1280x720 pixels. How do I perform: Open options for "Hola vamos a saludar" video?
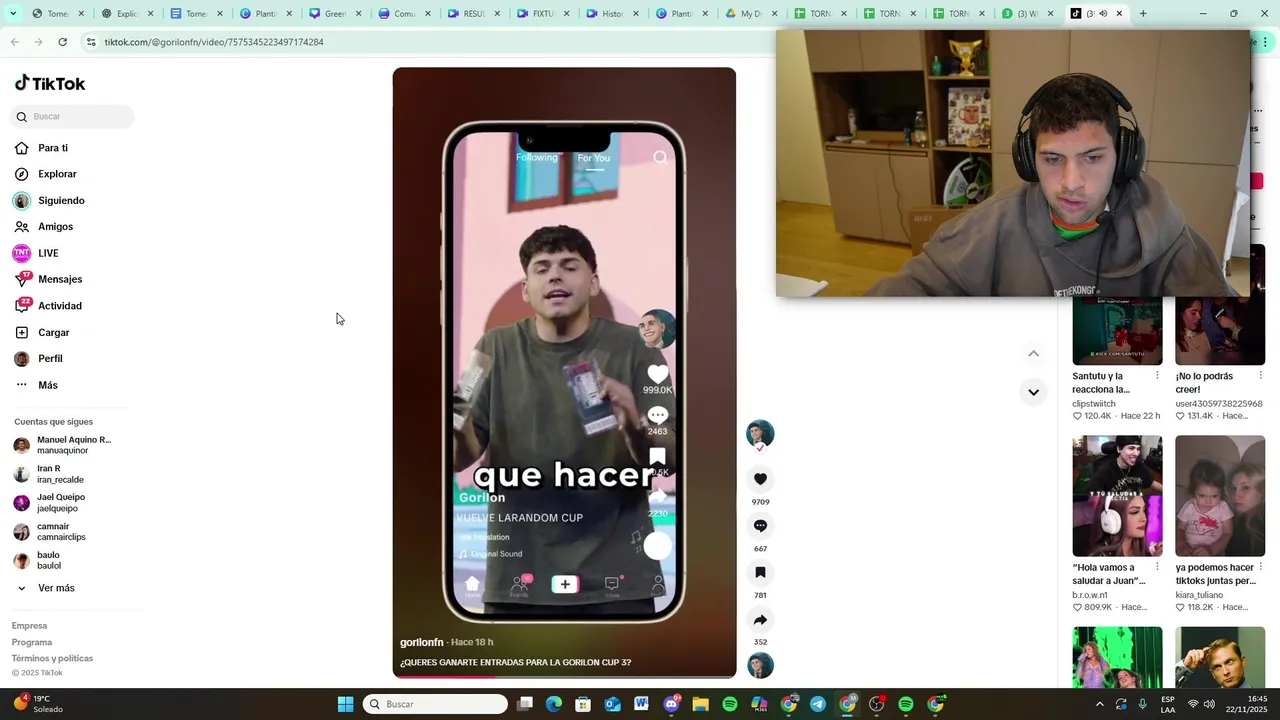click(x=1157, y=566)
